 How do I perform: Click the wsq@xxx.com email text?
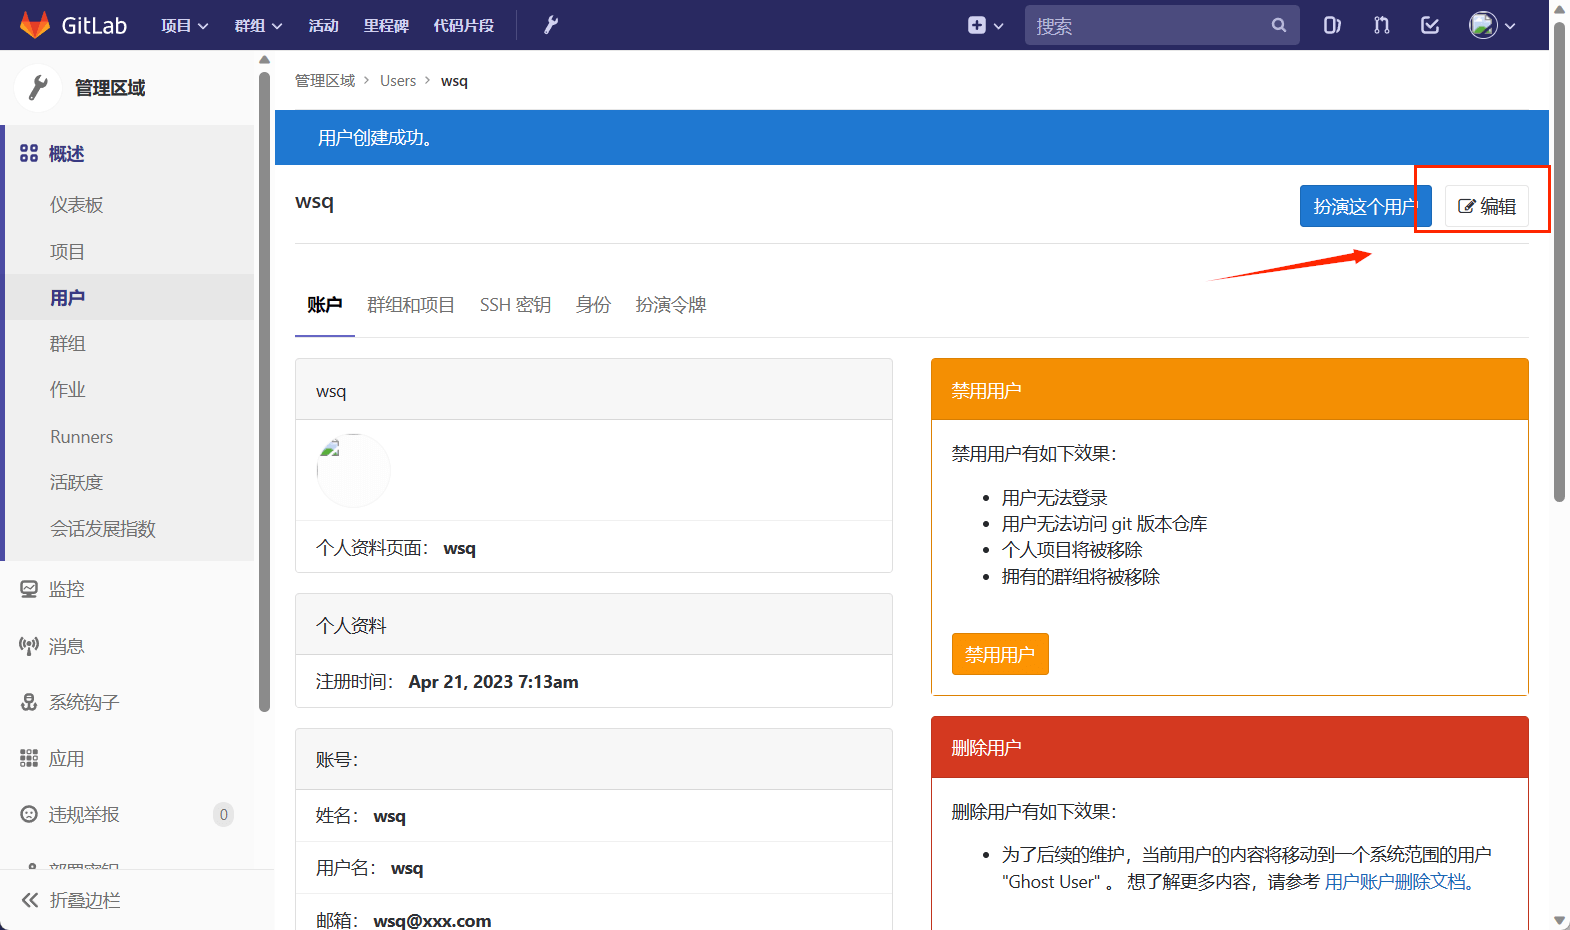tap(432, 921)
